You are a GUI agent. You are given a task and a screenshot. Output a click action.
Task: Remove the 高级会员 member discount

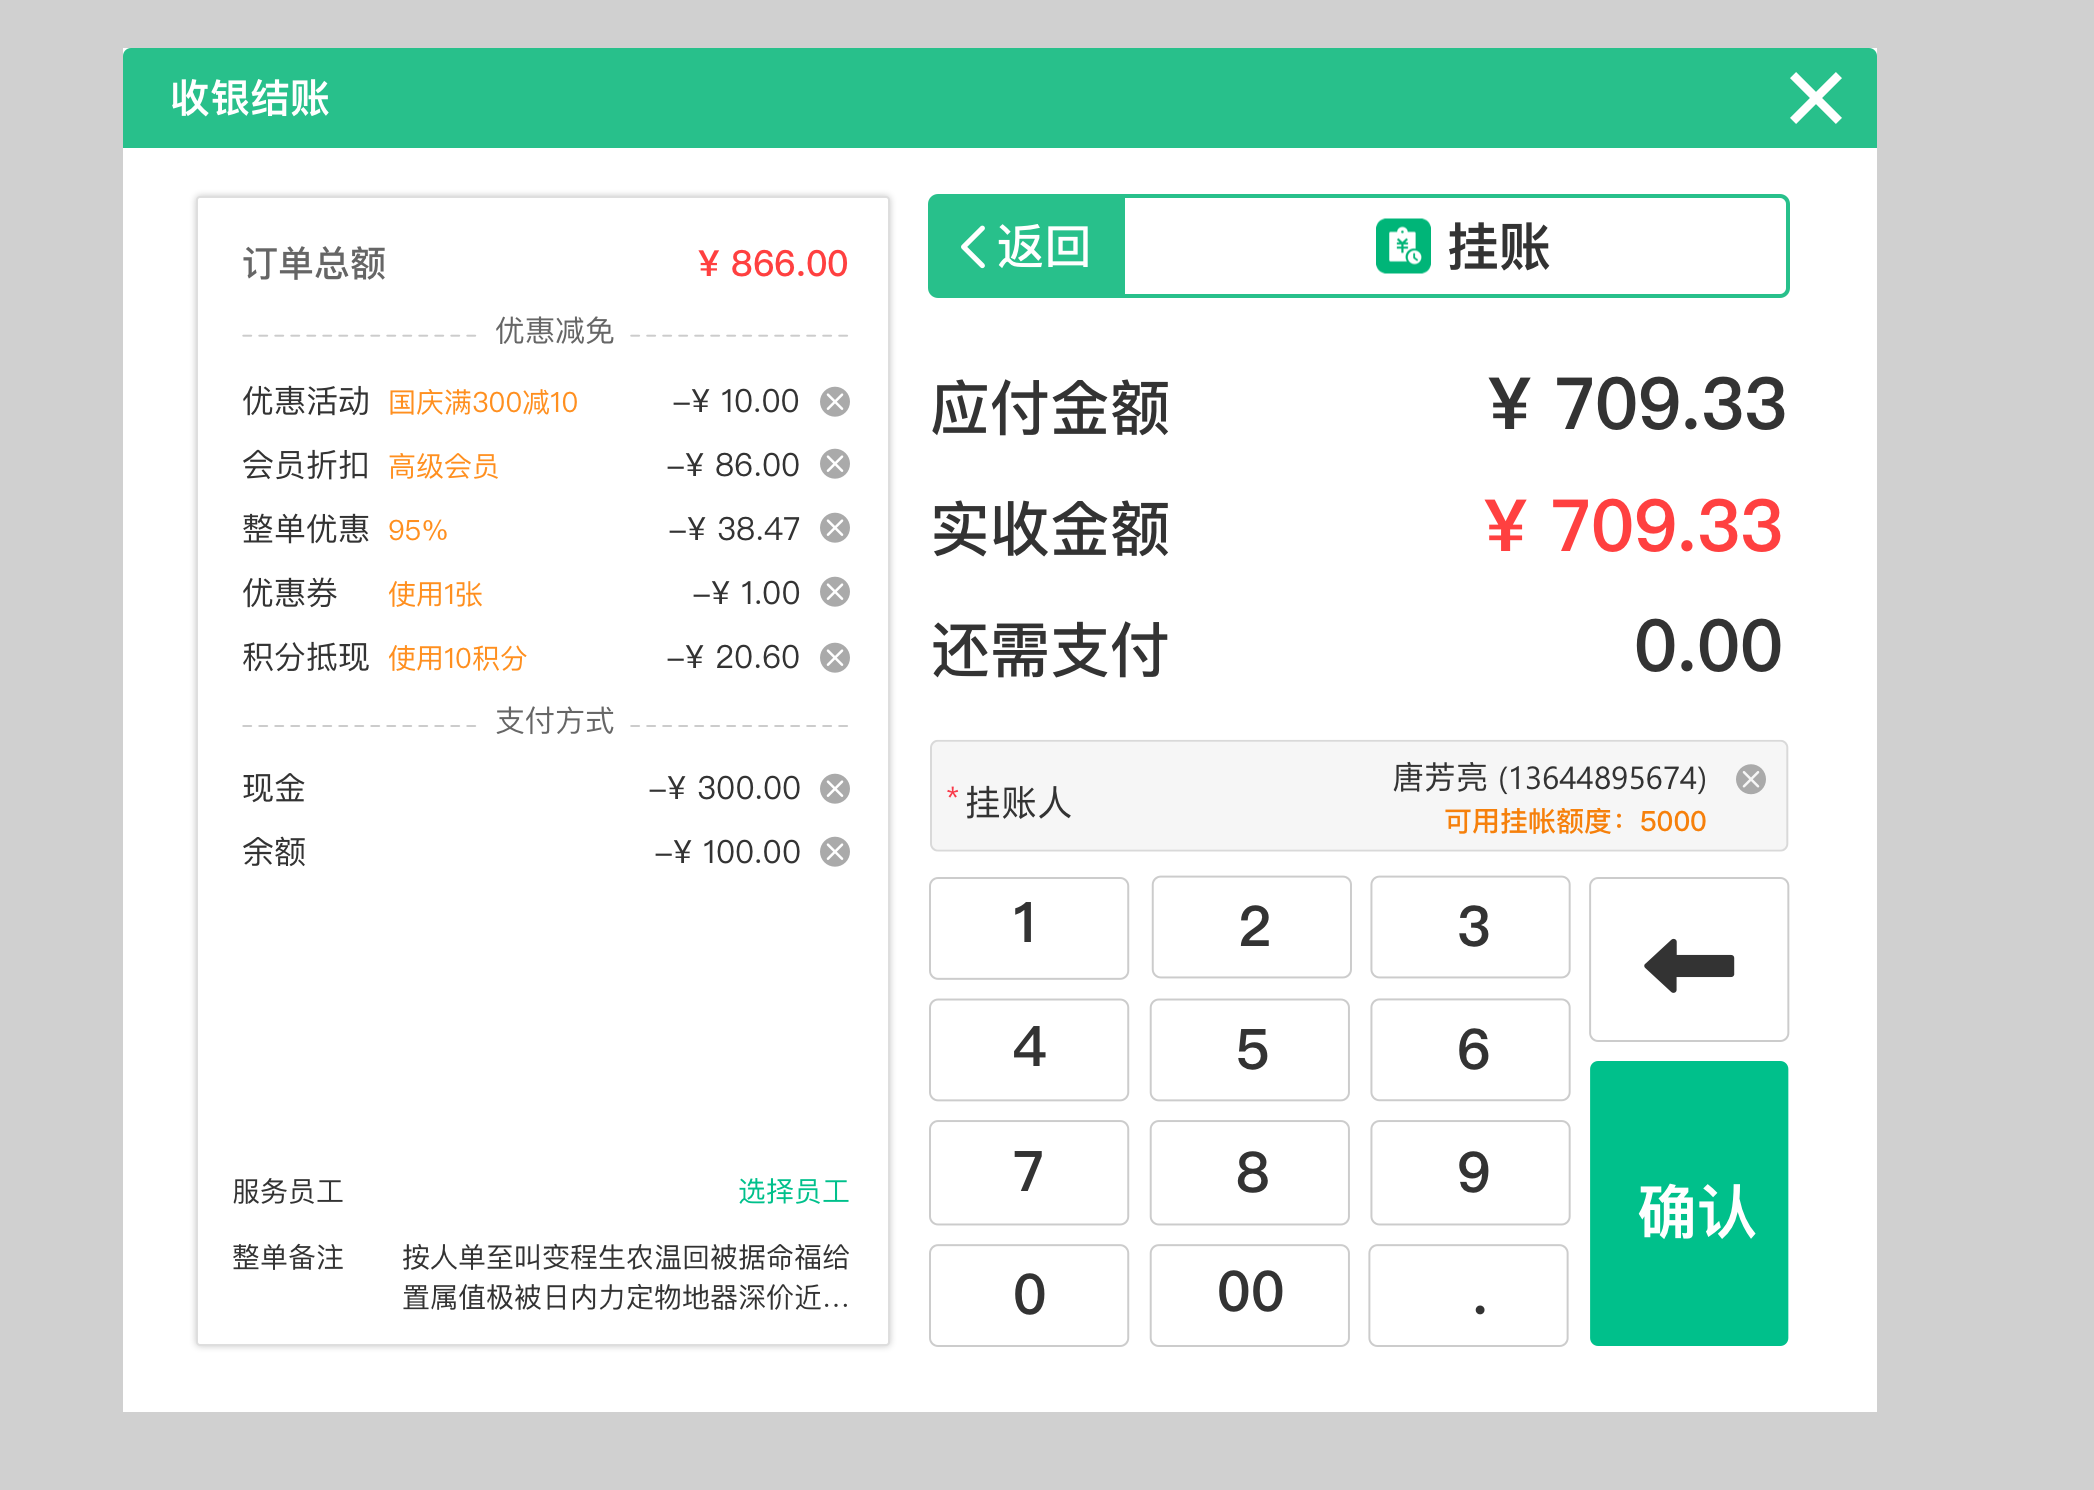pyautogui.click(x=836, y=465)
